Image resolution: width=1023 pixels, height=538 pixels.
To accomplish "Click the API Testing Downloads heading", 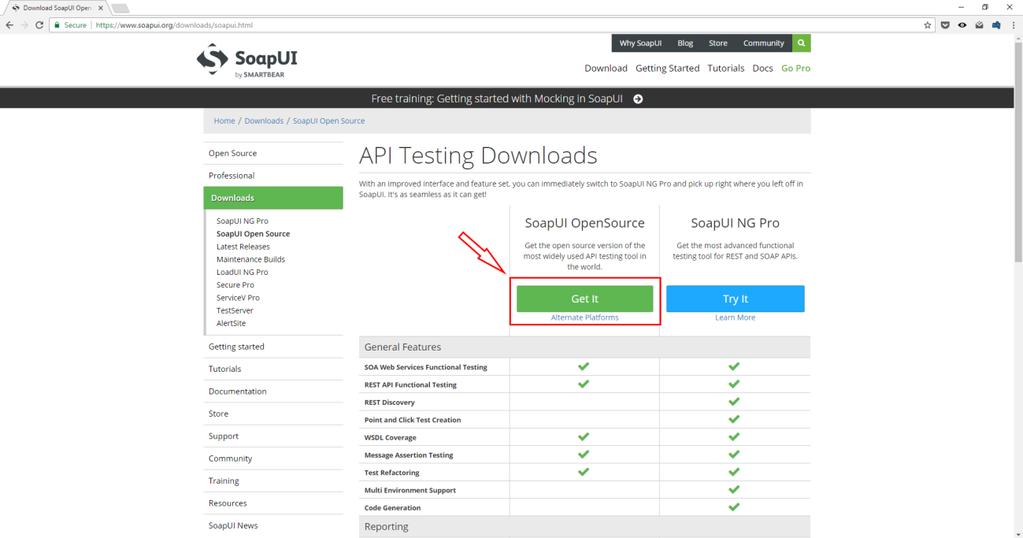I will tap(478, 155).
